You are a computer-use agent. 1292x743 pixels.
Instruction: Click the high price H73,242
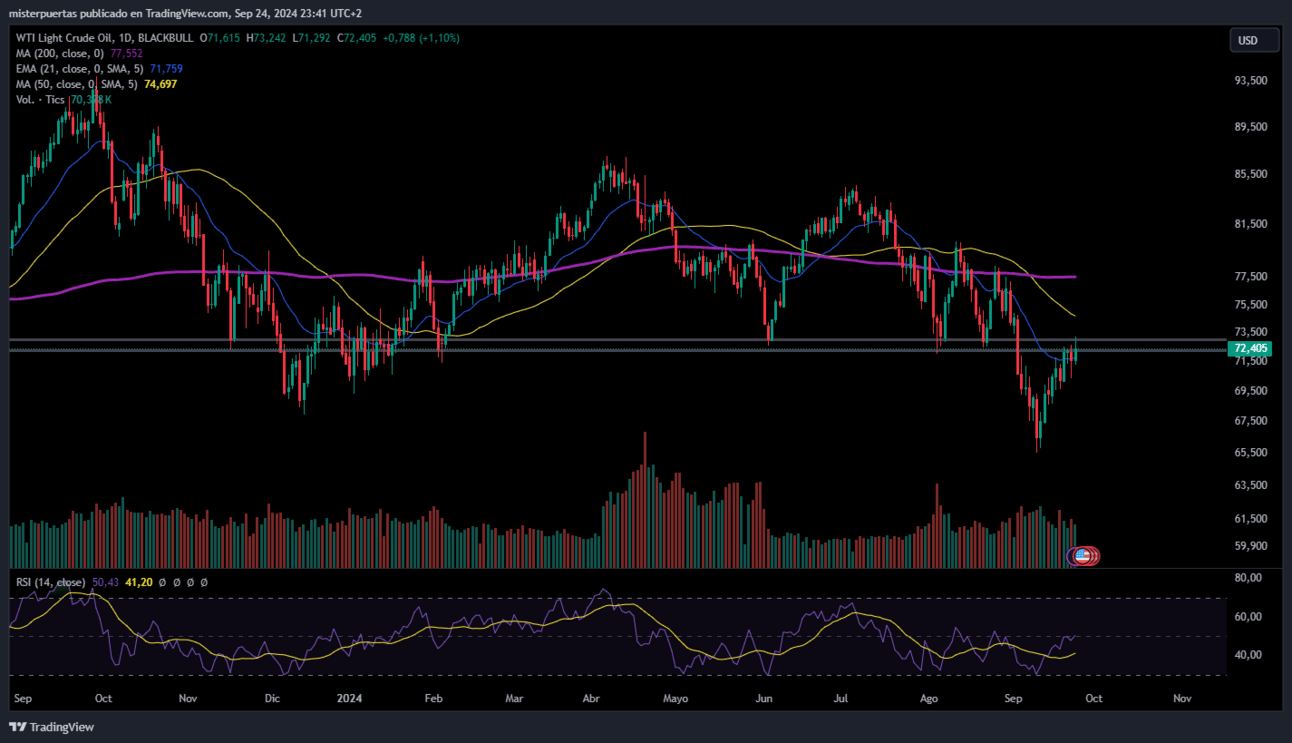[x=268, y=38]
